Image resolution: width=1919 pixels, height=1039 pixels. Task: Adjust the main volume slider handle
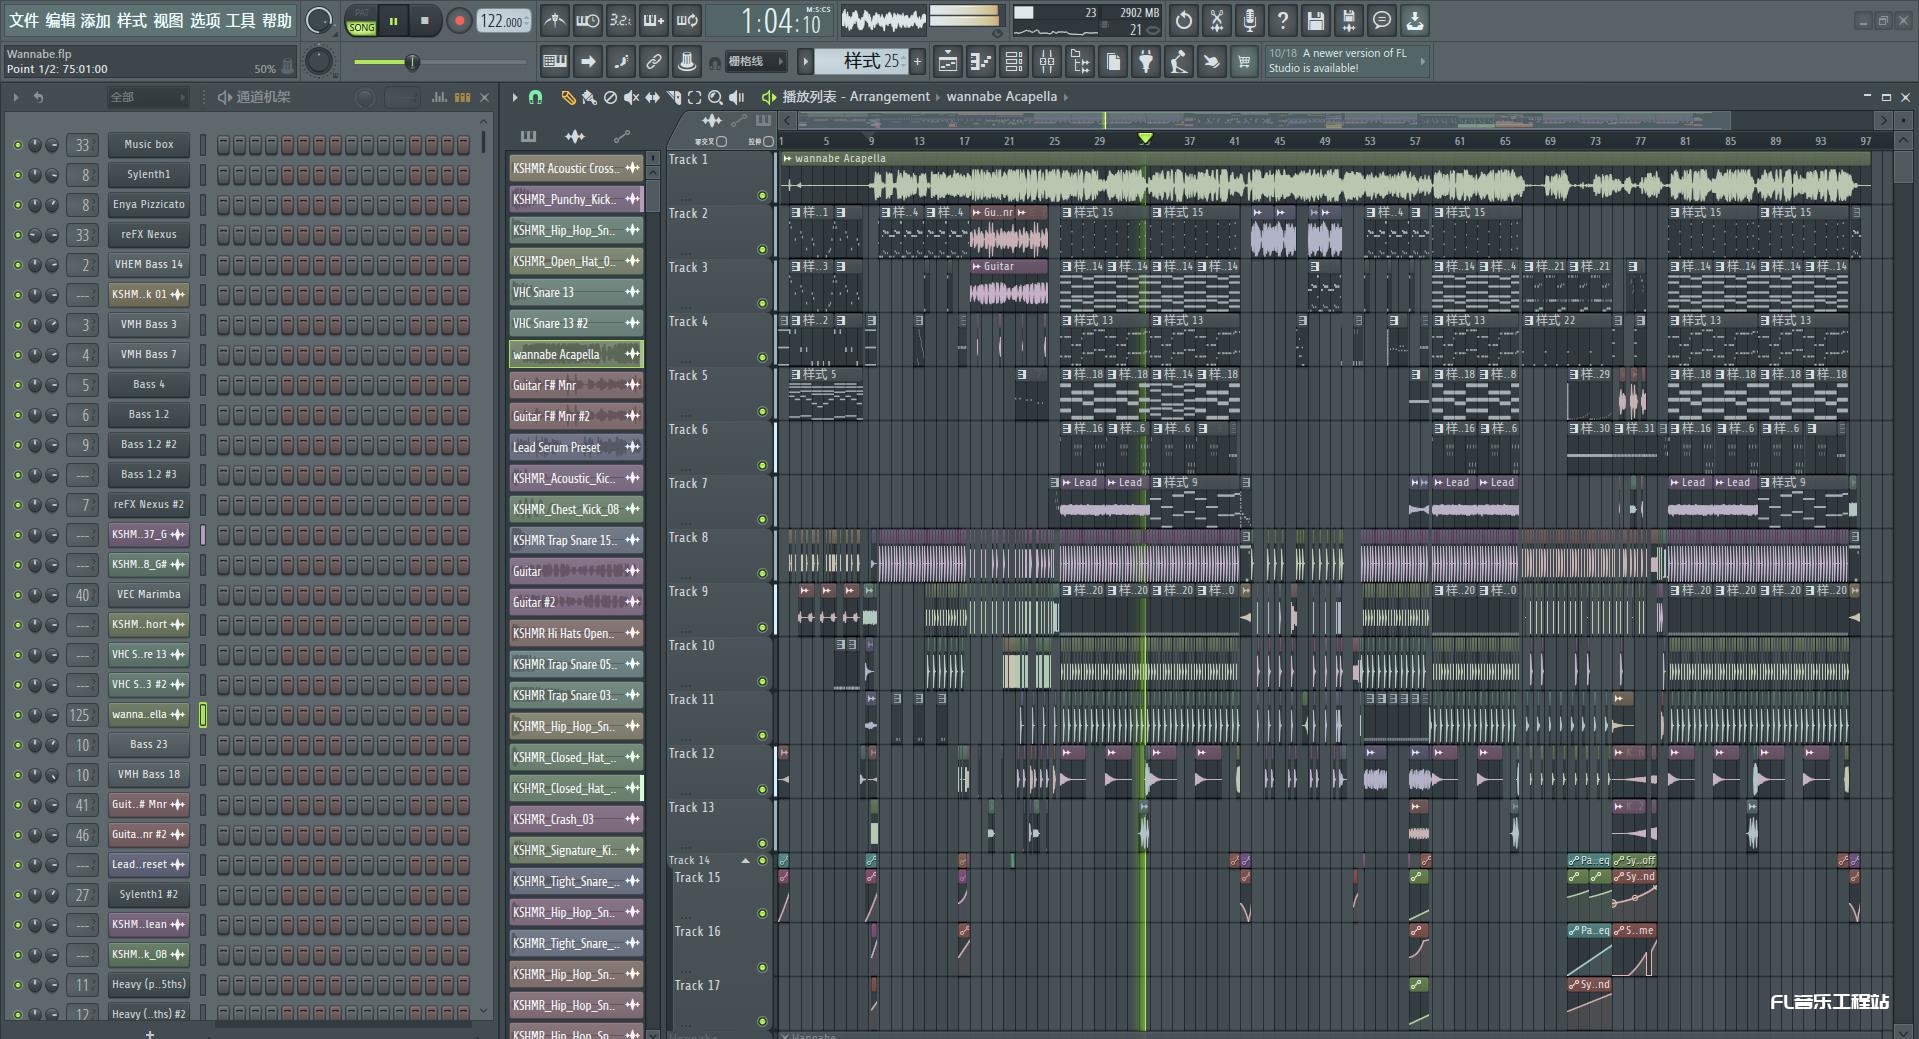[411, 62]
